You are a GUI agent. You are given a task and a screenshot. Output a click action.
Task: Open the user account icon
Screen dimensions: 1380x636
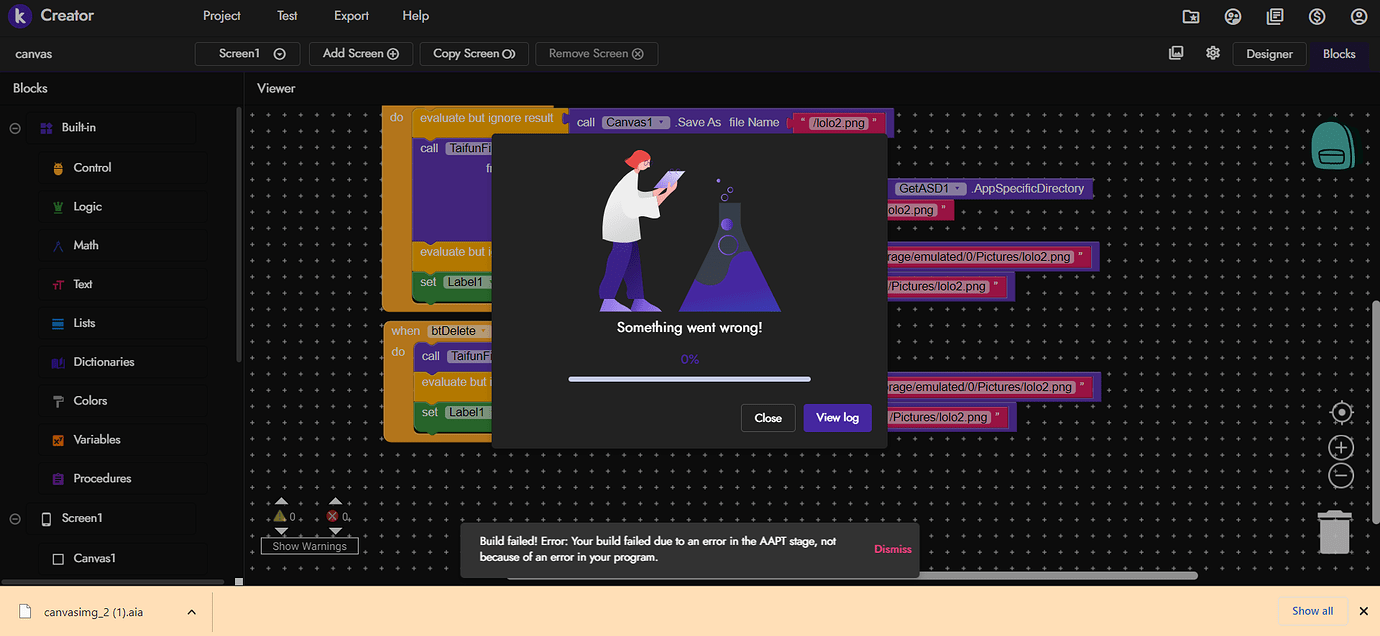(1358, 16)
